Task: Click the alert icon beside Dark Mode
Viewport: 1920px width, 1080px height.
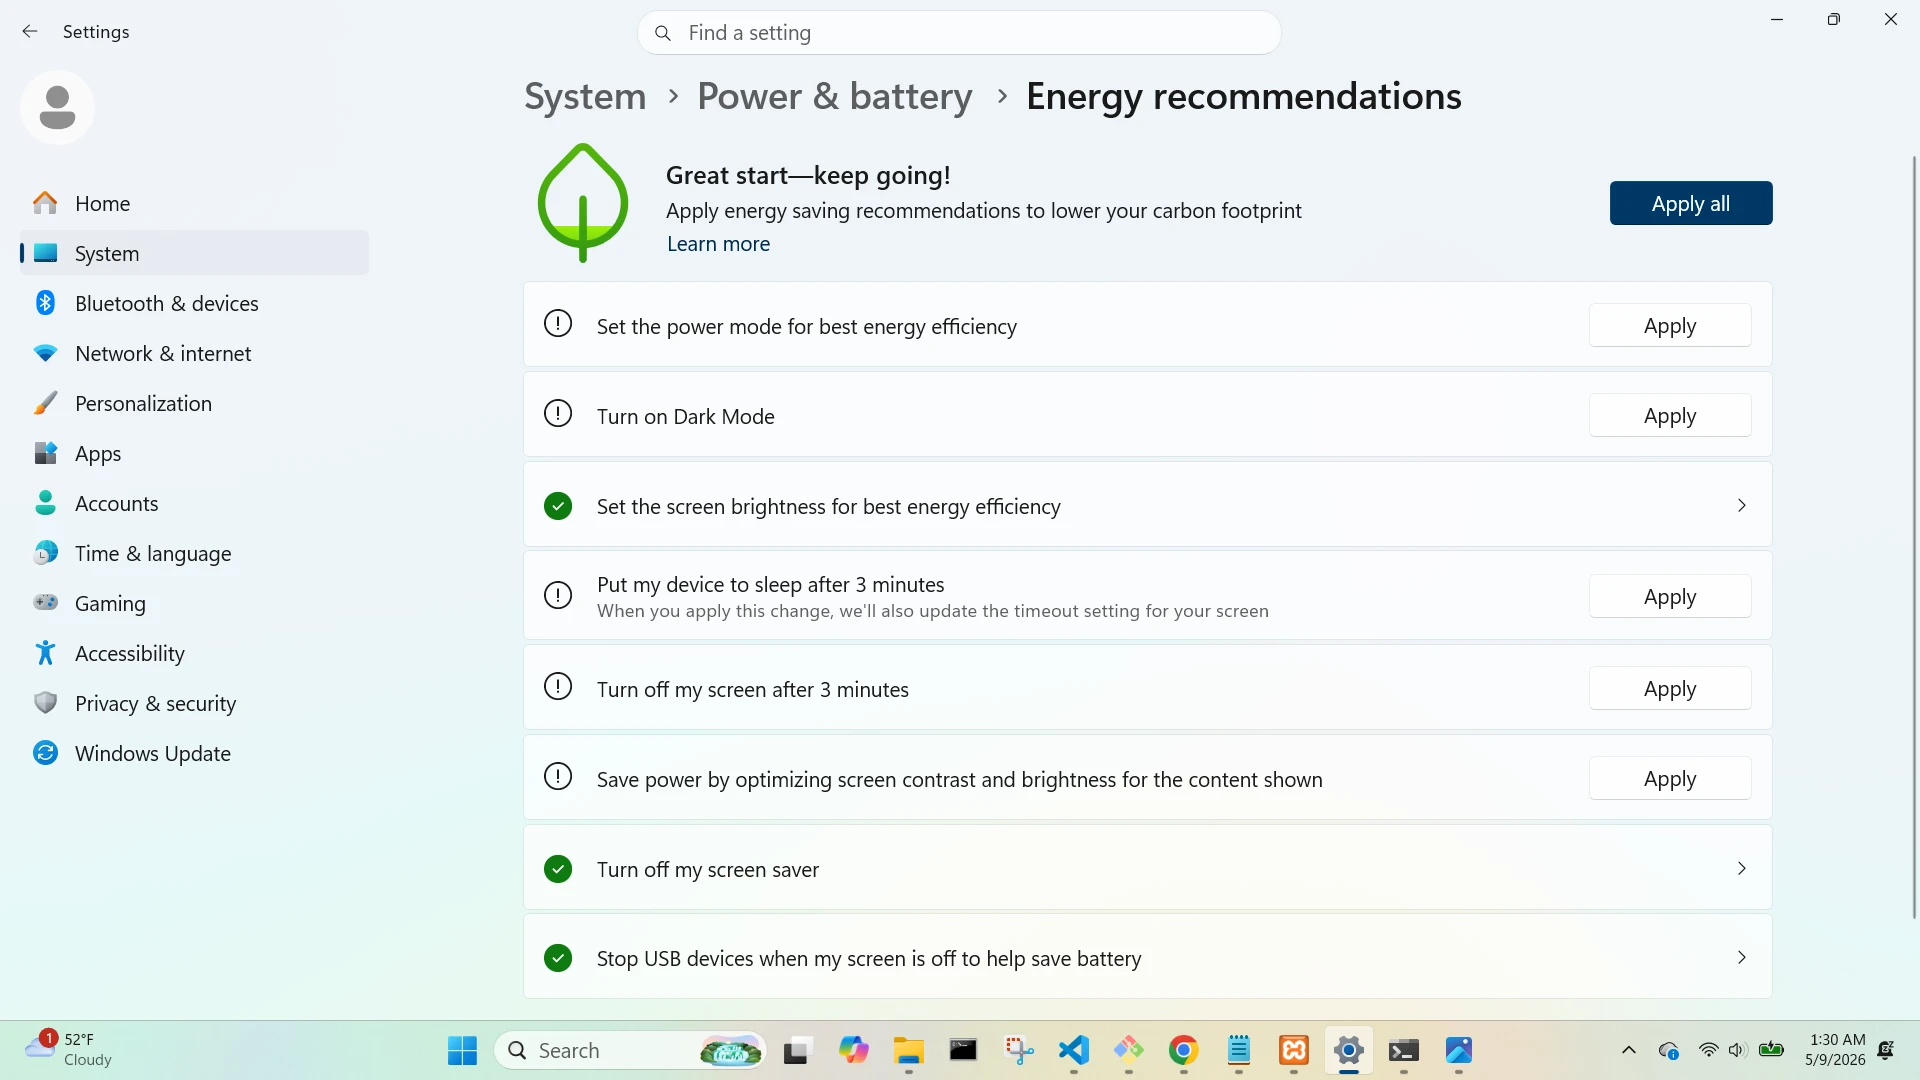Action: pos(558,414)
